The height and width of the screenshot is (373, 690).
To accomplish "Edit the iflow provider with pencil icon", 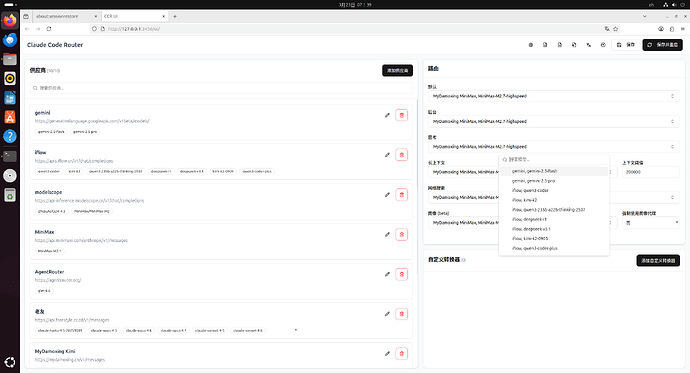I will [x=387, y=155].
